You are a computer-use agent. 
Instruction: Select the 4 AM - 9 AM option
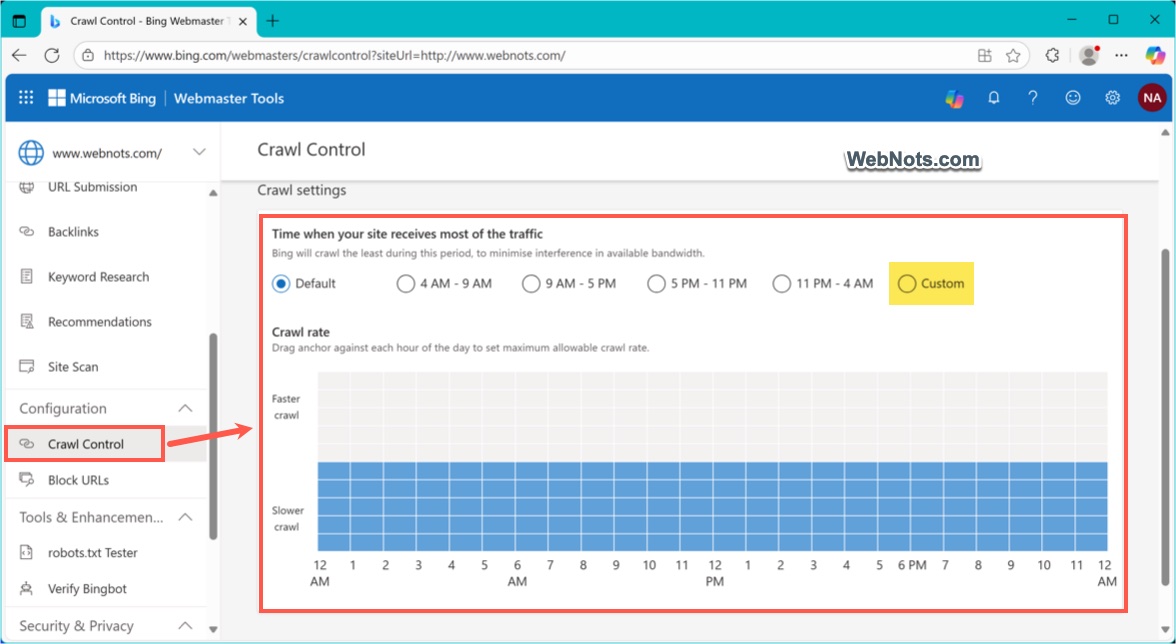(x=406, y=283)
